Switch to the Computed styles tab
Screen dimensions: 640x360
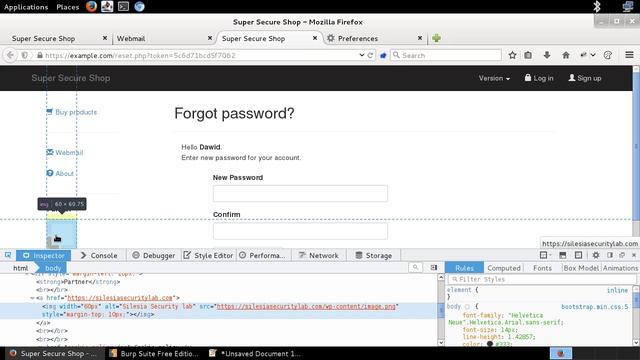(x=504, y=268)
